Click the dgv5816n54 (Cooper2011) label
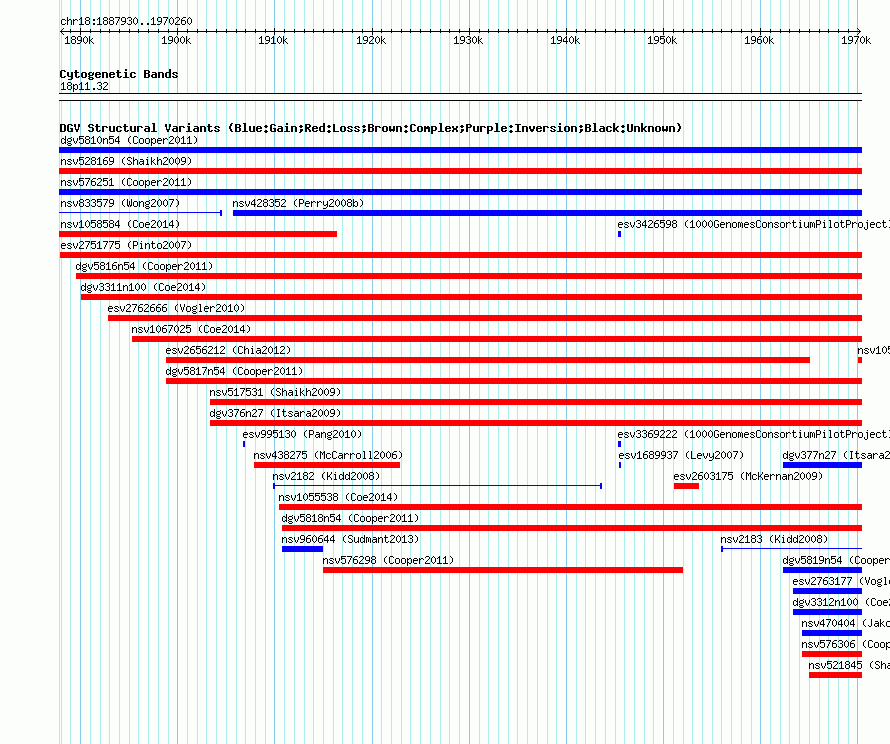The width and height of the screenshot is (890, 744). pos(144,266)
